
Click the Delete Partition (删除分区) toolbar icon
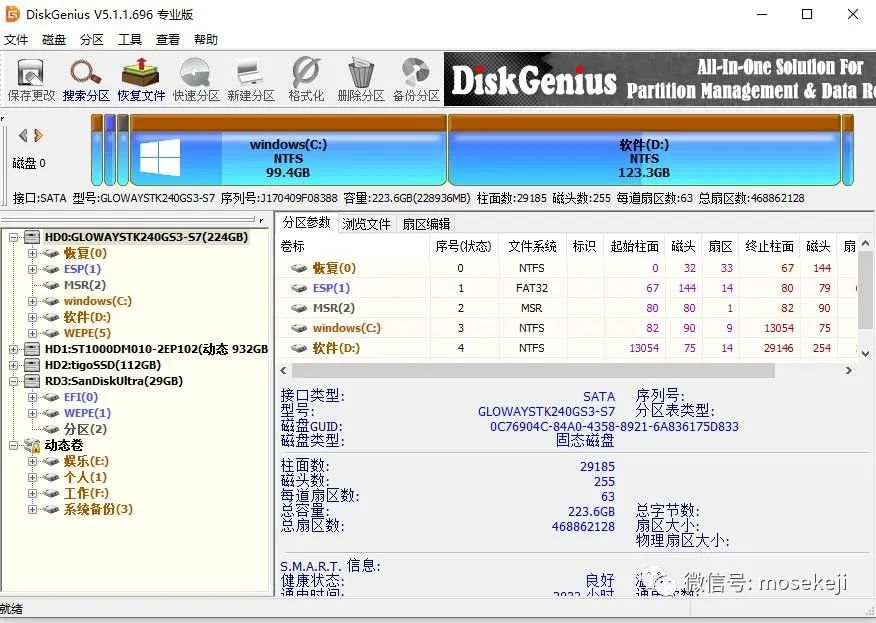point(360,79)
